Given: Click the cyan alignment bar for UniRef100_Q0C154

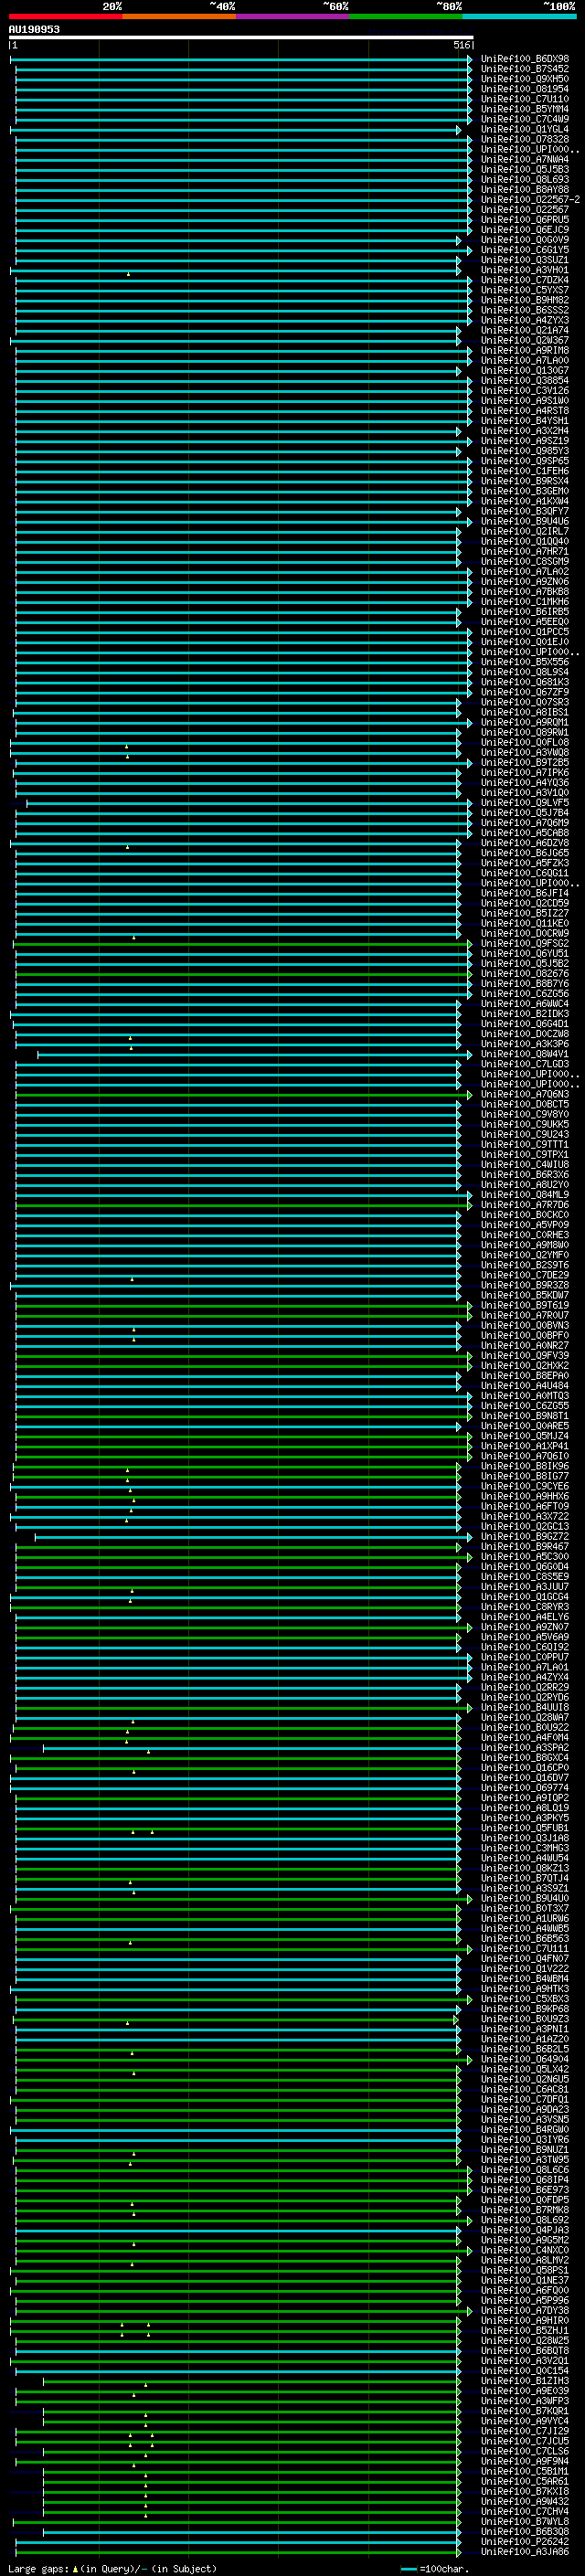Looking at the screenshot, I should (x=238, y=2371).
